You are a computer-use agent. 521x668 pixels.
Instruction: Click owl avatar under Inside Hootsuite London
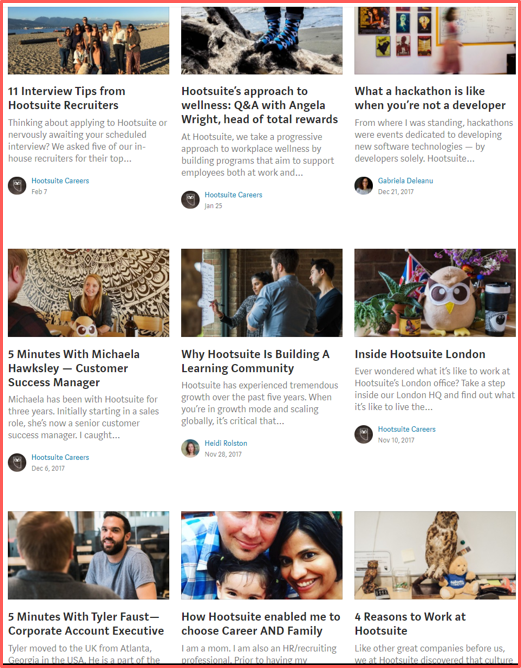363,434
